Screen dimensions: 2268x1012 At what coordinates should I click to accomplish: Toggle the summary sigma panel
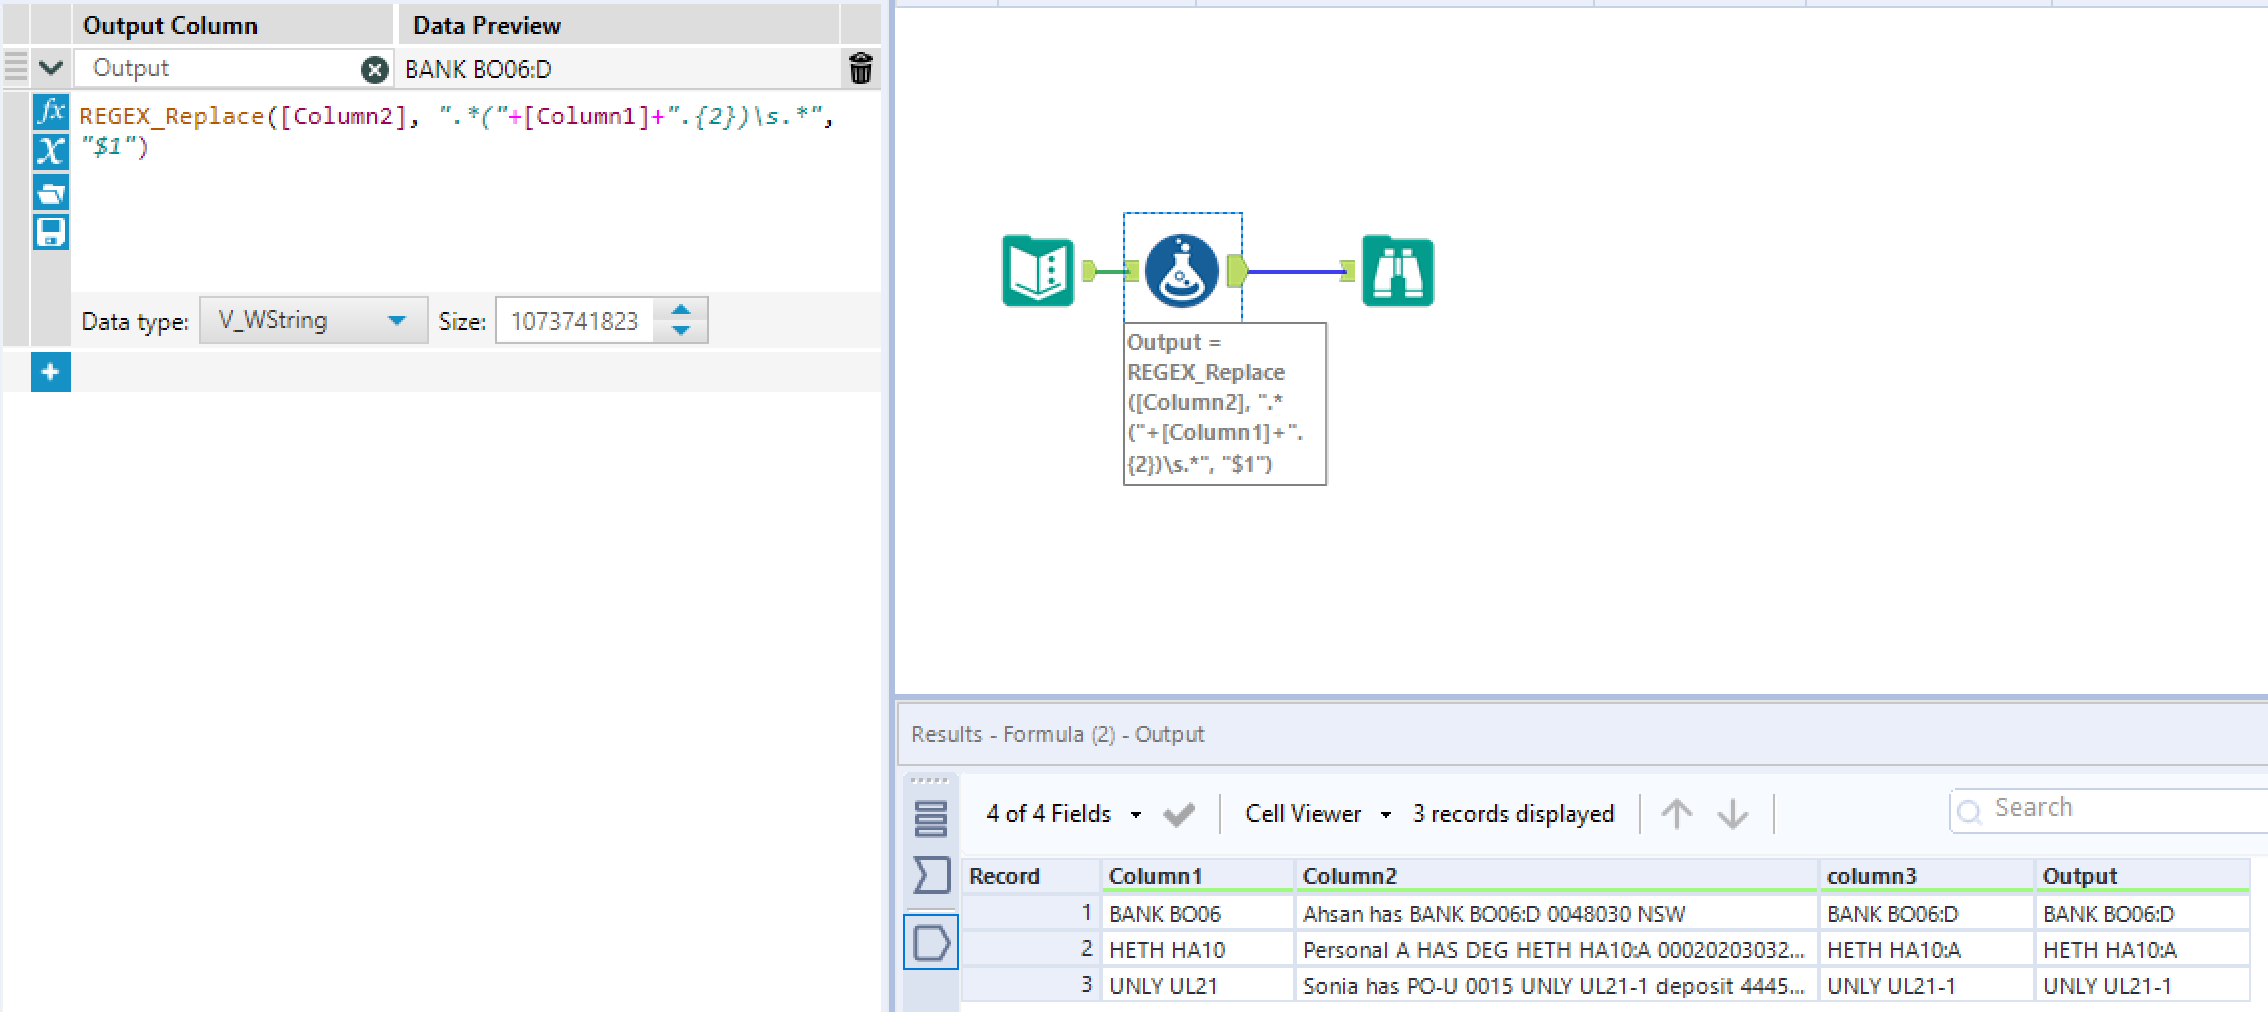click(931, 875)
